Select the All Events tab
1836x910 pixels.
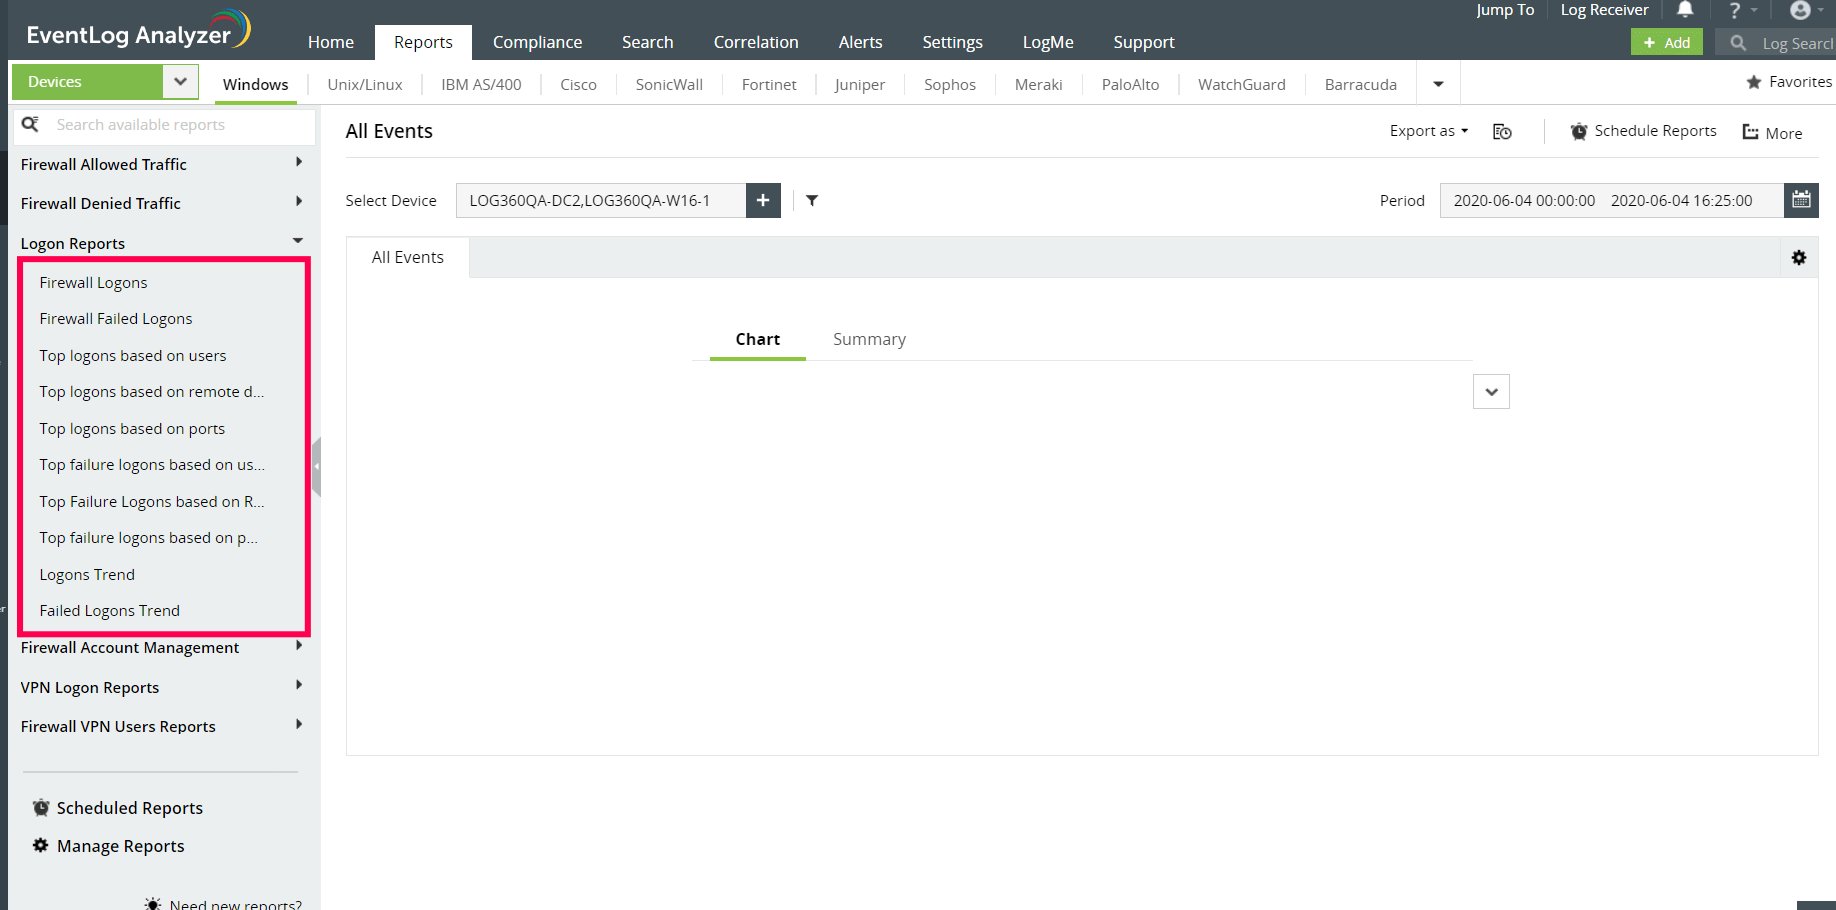coord(408,257)
